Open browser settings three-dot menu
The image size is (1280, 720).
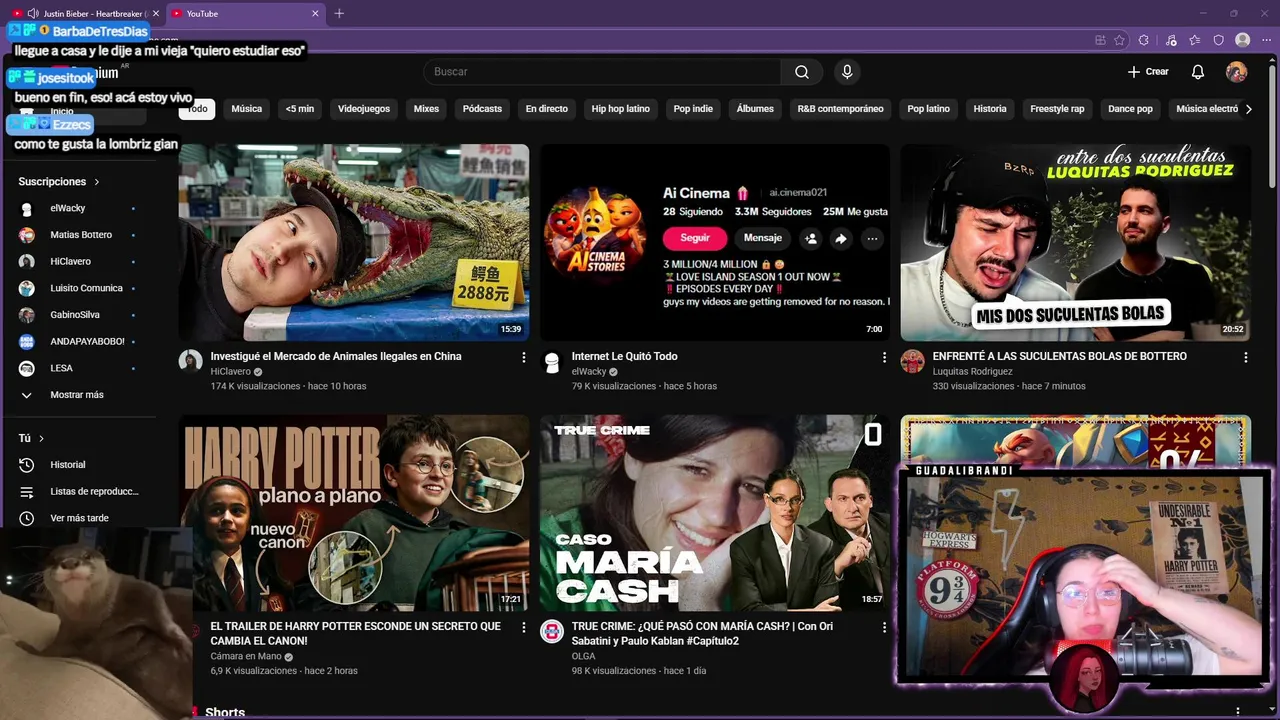click(1266, 40)
